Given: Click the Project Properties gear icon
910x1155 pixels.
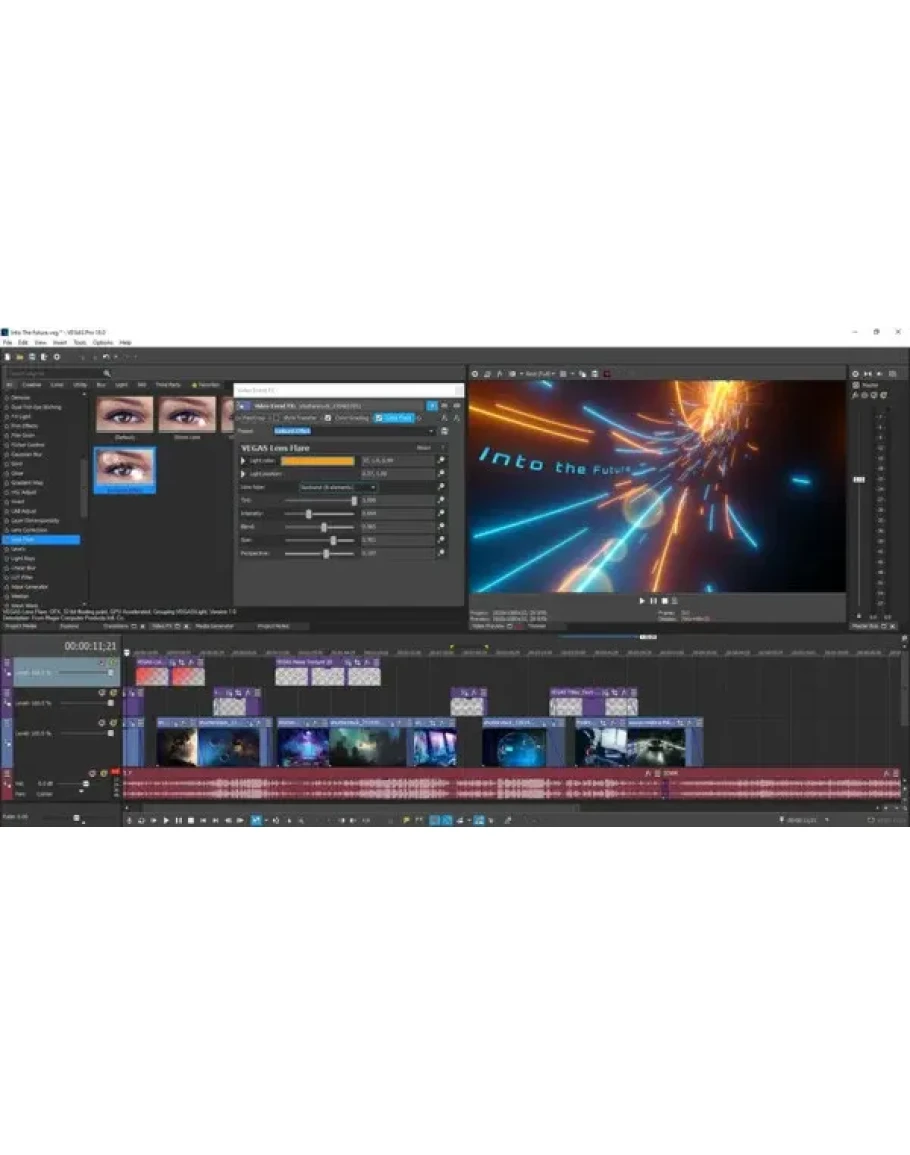Looking at the screenshot, I should 56,356.
